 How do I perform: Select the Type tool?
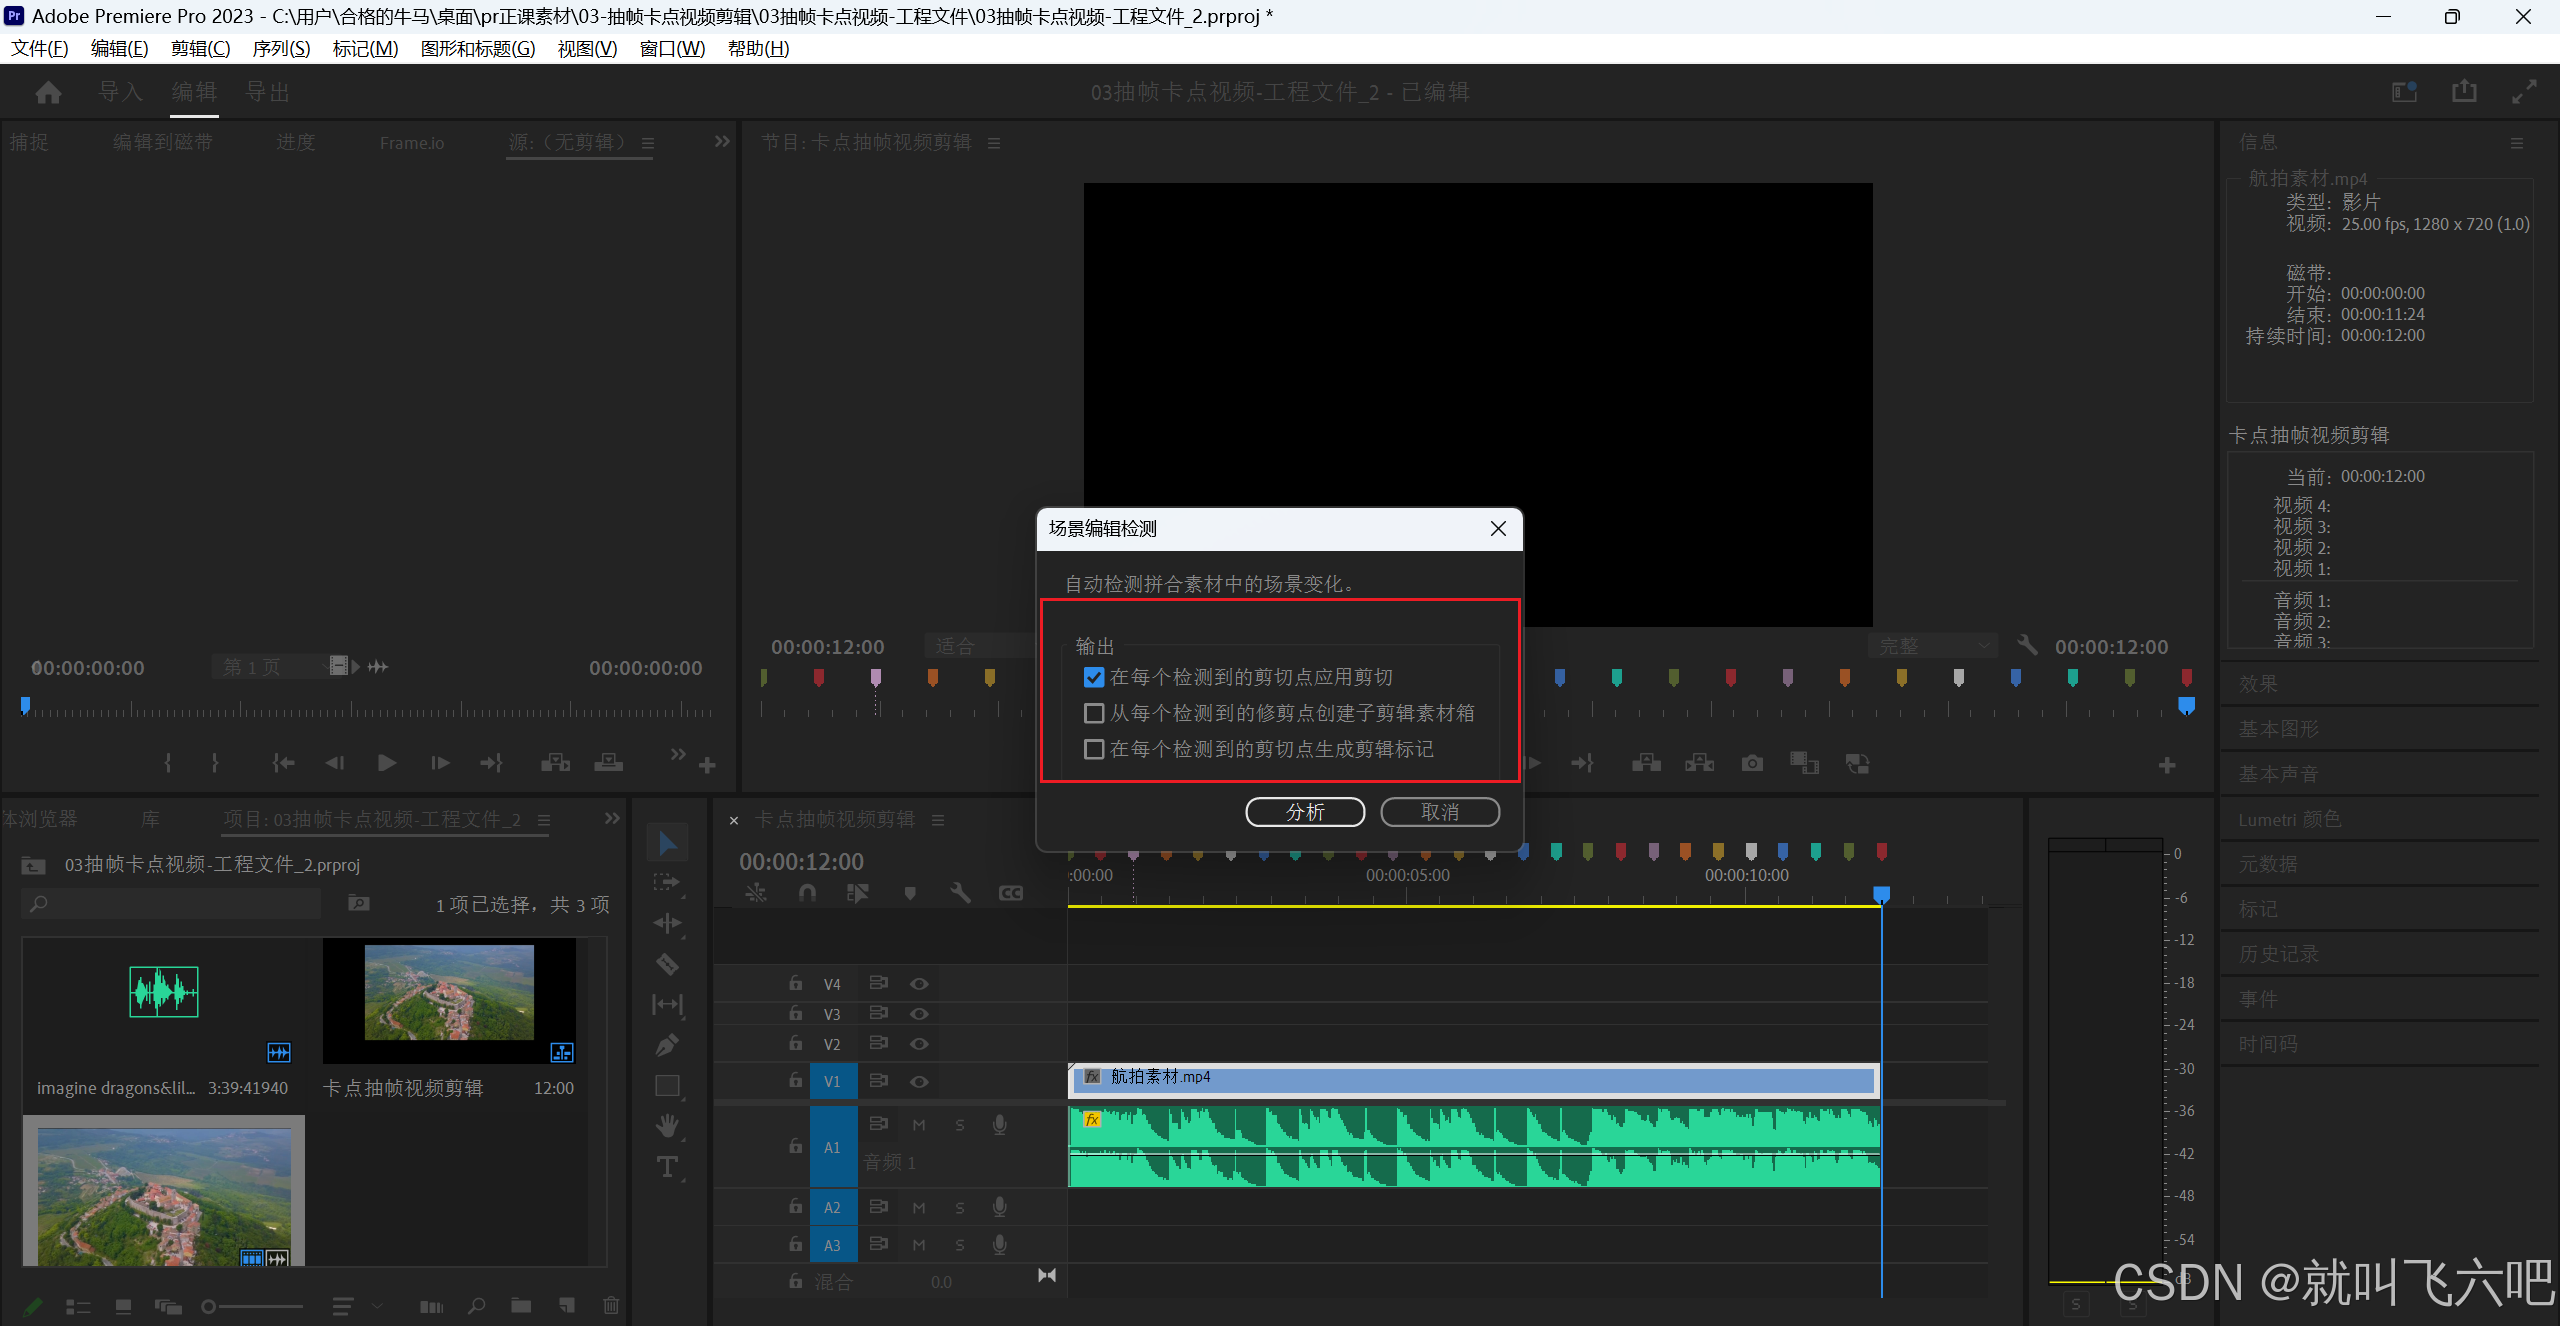tap(667, 1167)
